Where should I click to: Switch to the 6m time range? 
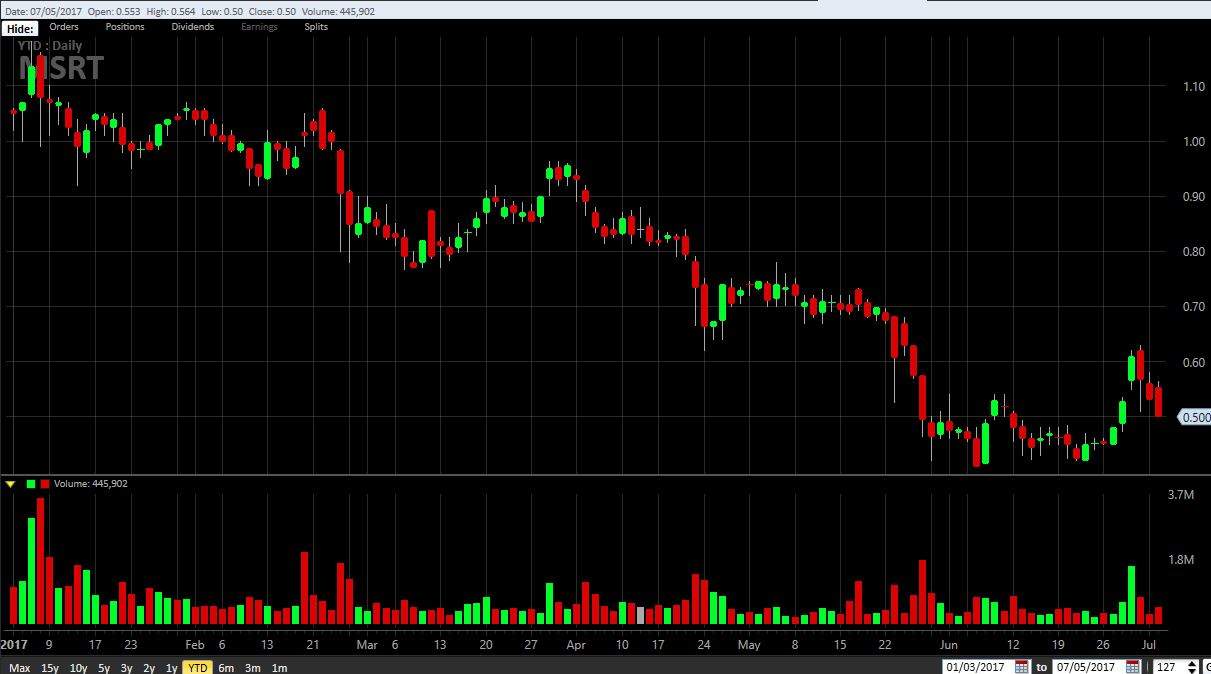point(226,667)
